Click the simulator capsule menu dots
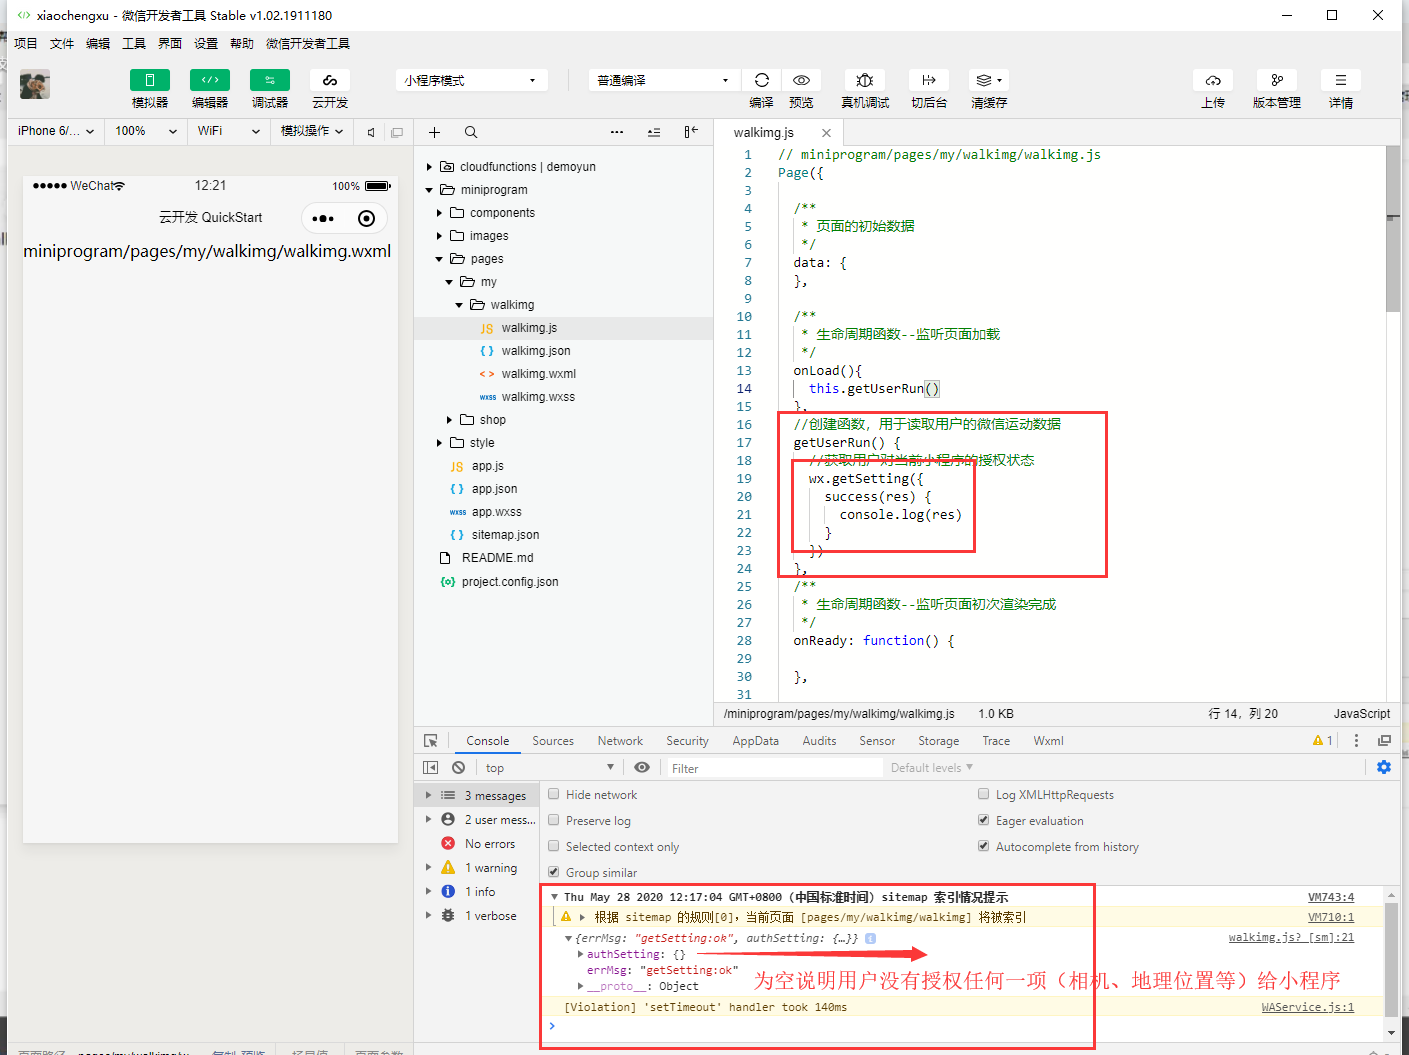Screen dimensions: 1409x1055 323,218
